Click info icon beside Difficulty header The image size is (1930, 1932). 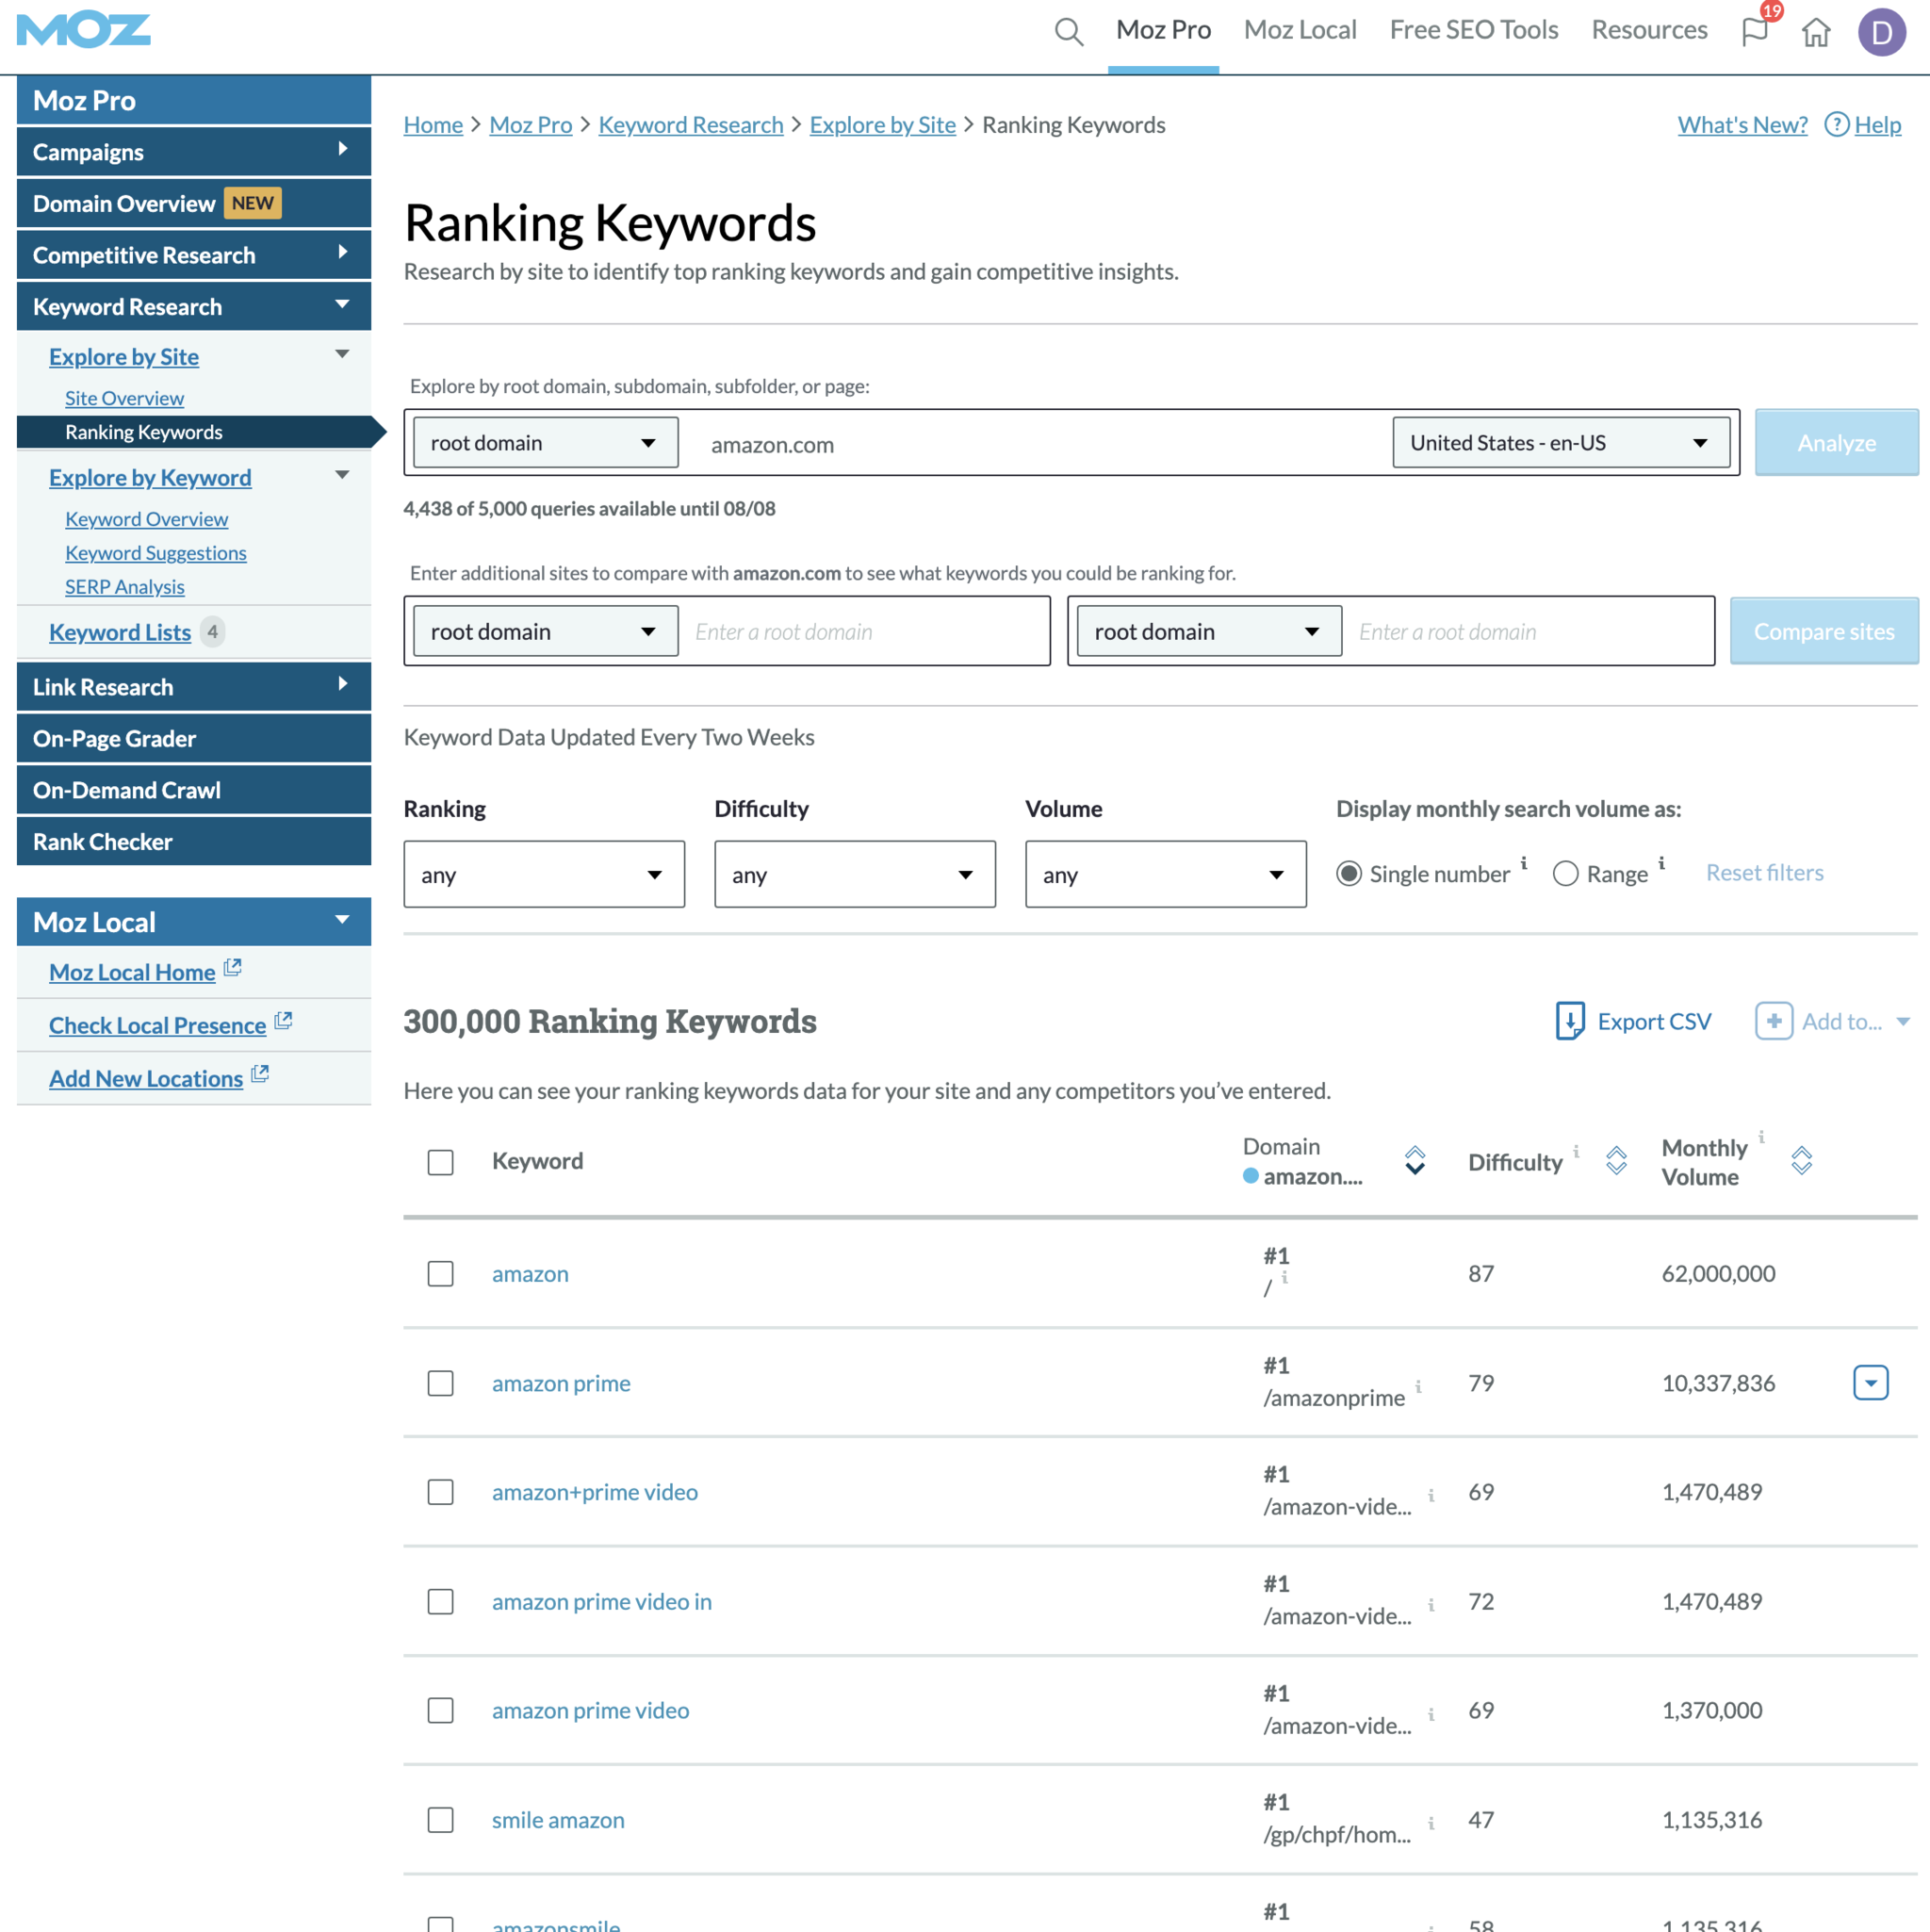[x=1577, y=1151]
